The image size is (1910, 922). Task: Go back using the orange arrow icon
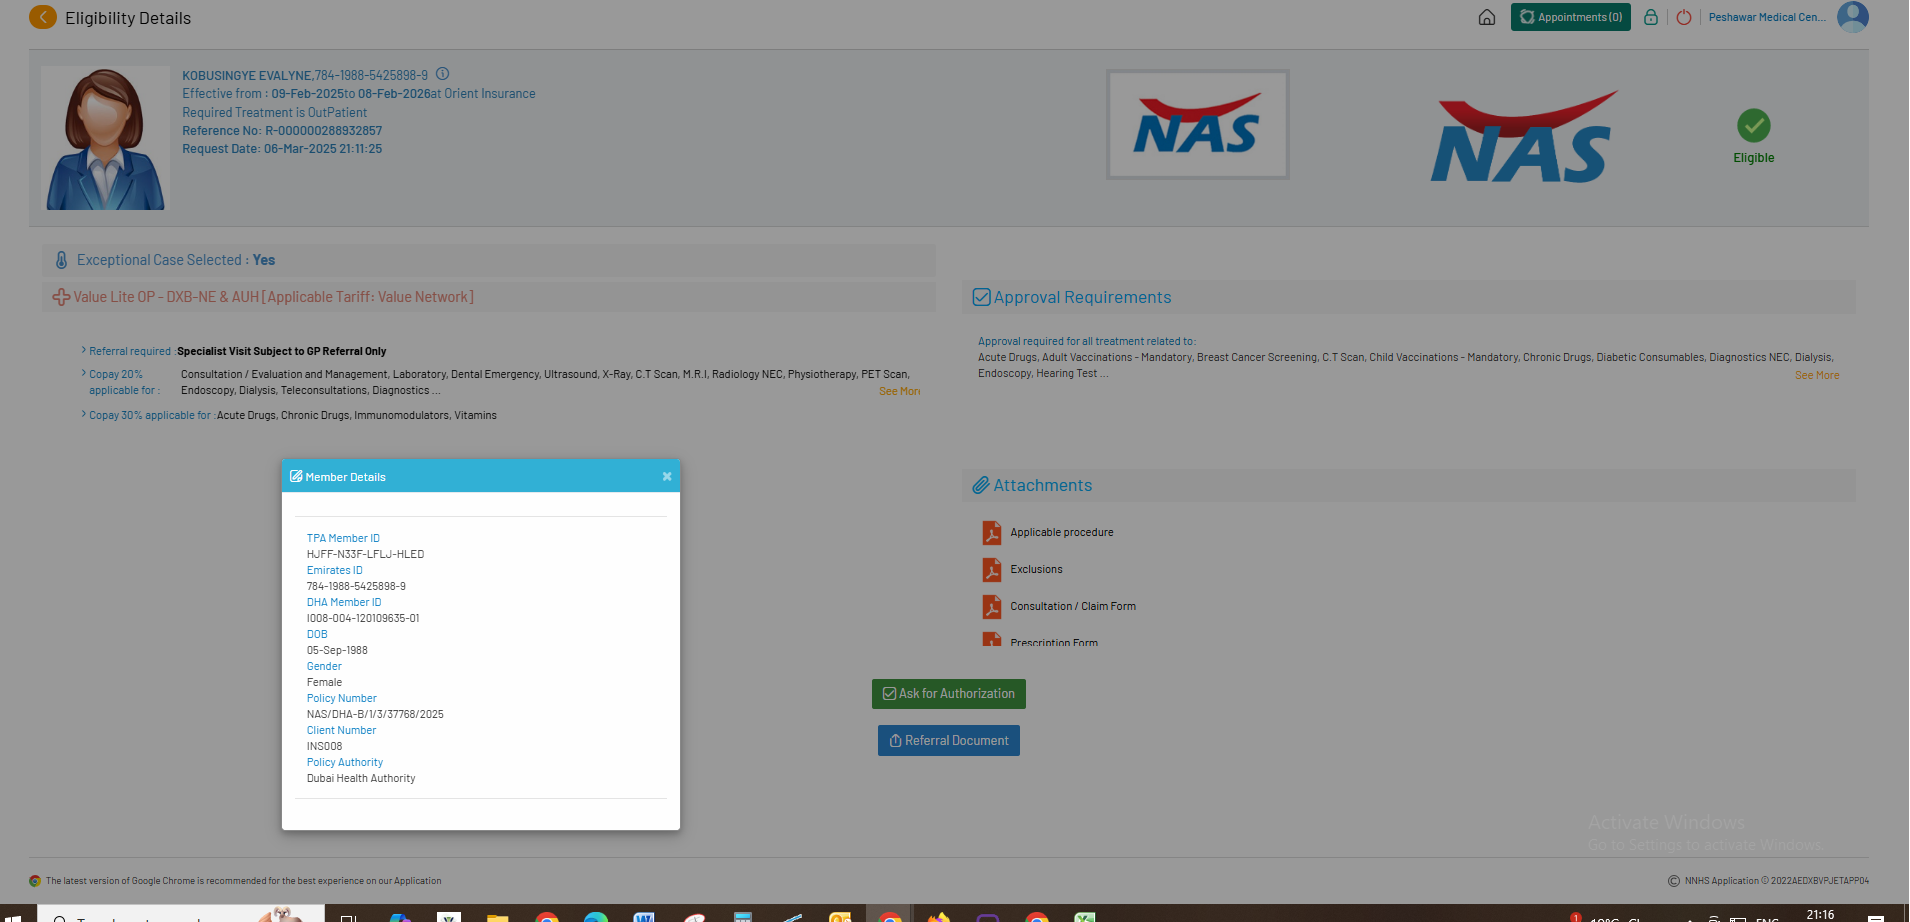click(43, 17)
